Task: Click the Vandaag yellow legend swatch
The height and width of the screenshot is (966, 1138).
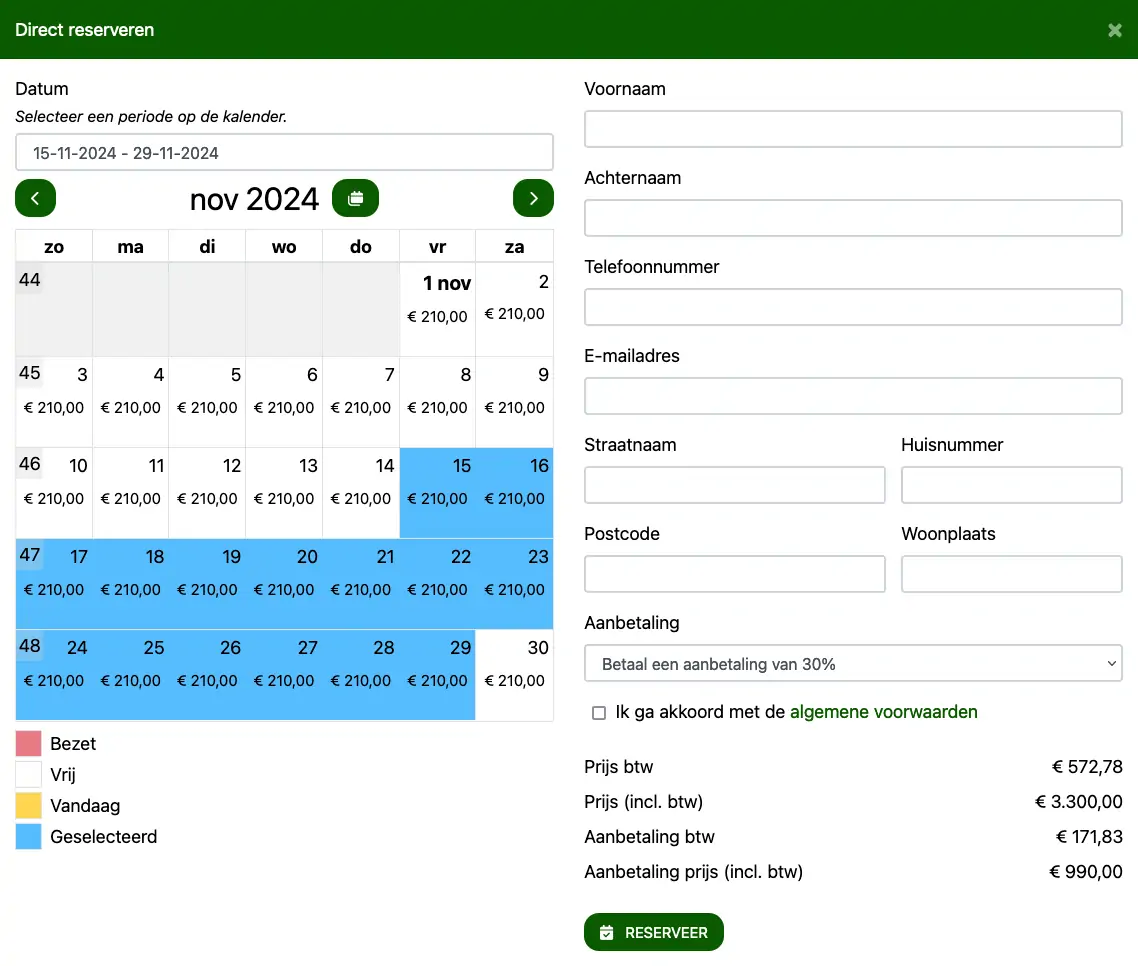Action: click(x=28, y=806)
